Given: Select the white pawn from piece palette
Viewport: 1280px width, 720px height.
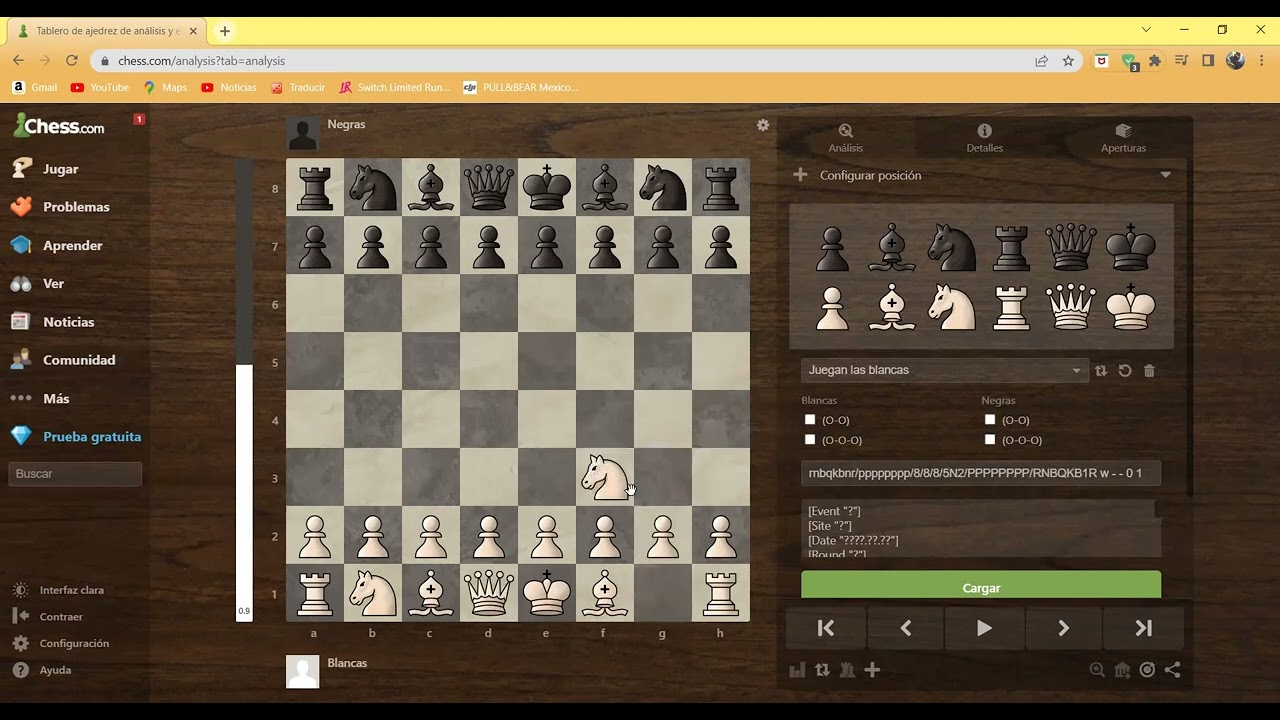Looking at the screenshot, I should point(832,307).
